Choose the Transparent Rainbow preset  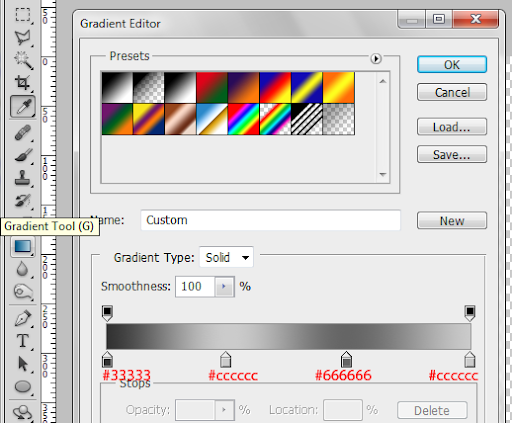pyautogui.click(x=275, y=119)
